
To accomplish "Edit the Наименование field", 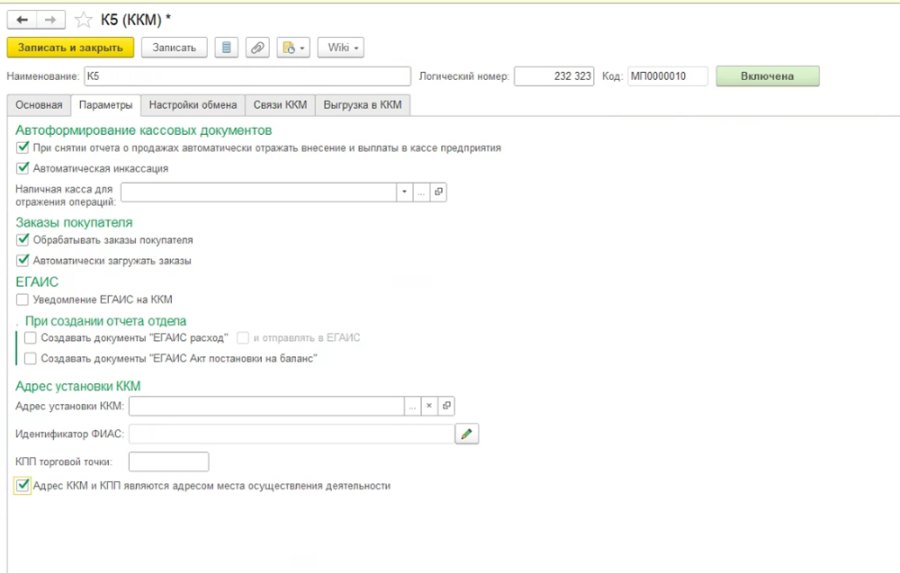I will click(247, 76).
